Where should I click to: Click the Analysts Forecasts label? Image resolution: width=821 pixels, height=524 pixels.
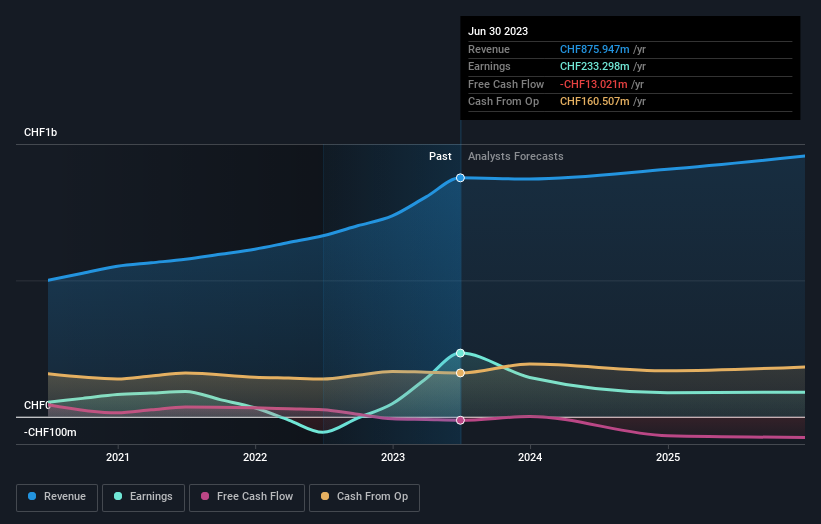click(x=516, y=157)
